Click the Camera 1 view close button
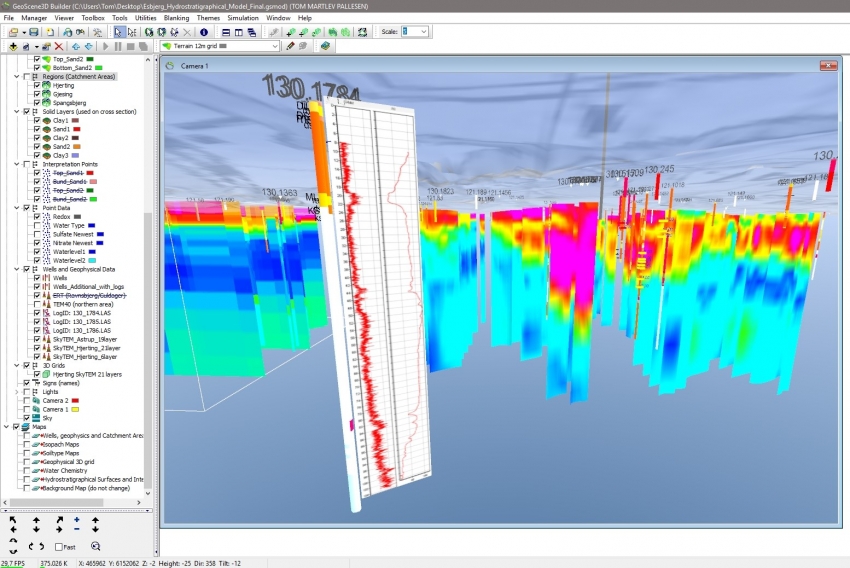This screenshot has width=850, height=568. [x=827, y=66]
